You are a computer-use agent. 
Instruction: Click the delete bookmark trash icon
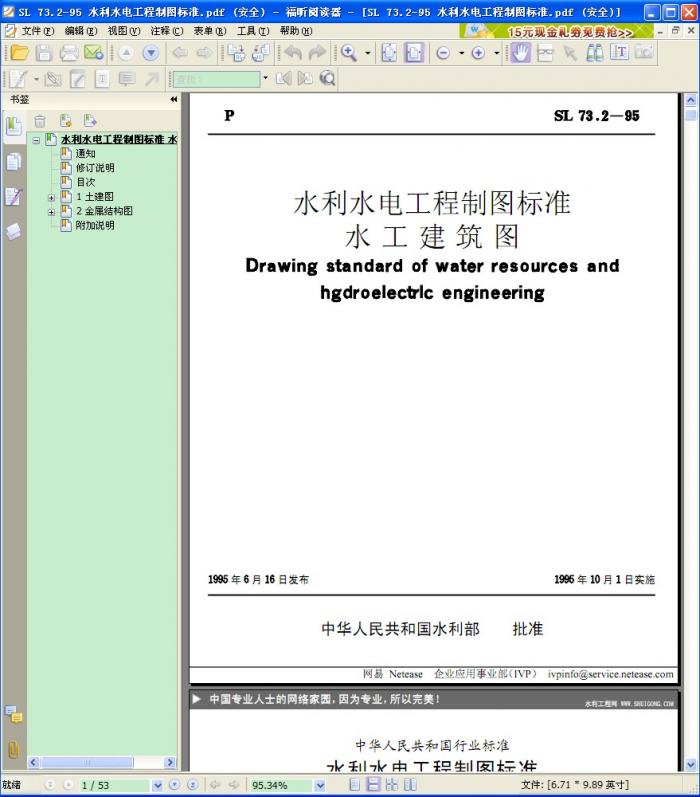pos(40,121)
